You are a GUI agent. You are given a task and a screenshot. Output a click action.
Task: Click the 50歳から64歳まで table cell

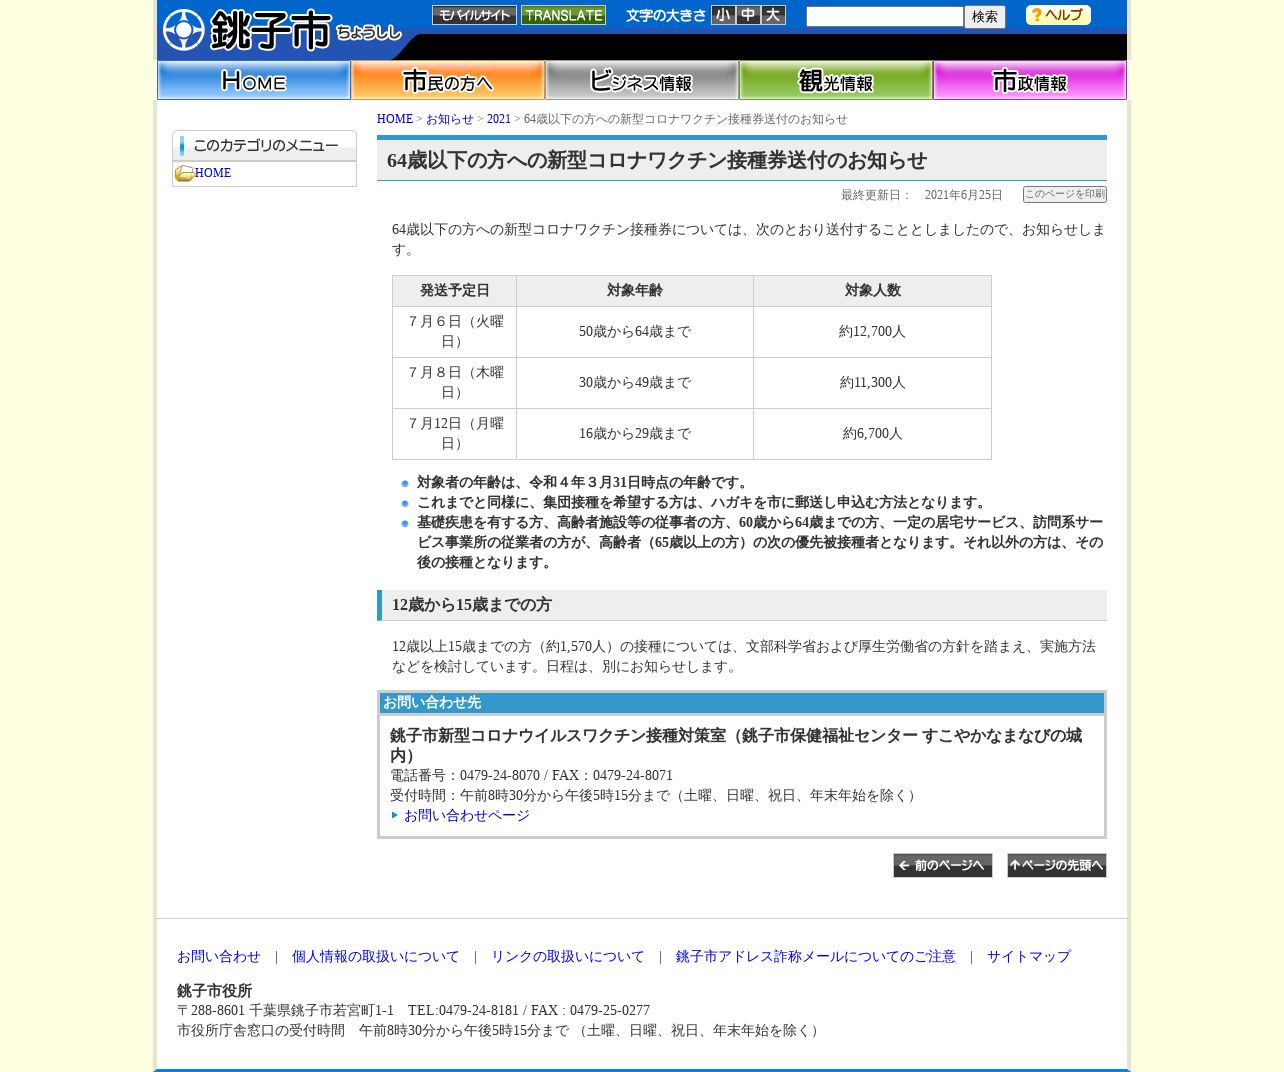635,332
